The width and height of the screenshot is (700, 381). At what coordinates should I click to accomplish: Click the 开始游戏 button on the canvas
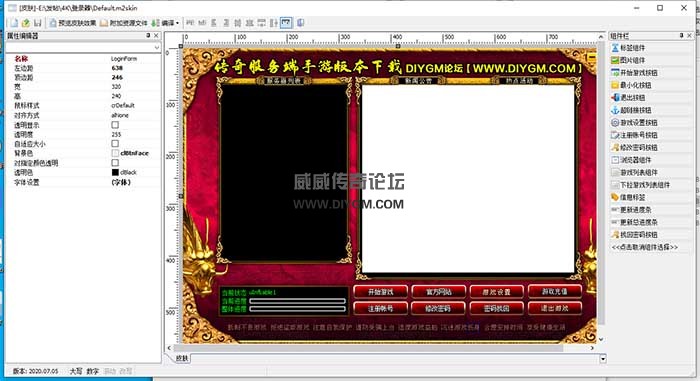(380, 292)
